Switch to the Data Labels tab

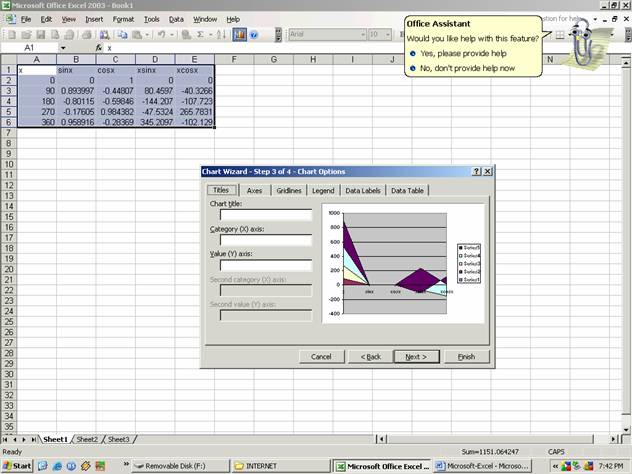pyautogui.click(x=363, y=191)
